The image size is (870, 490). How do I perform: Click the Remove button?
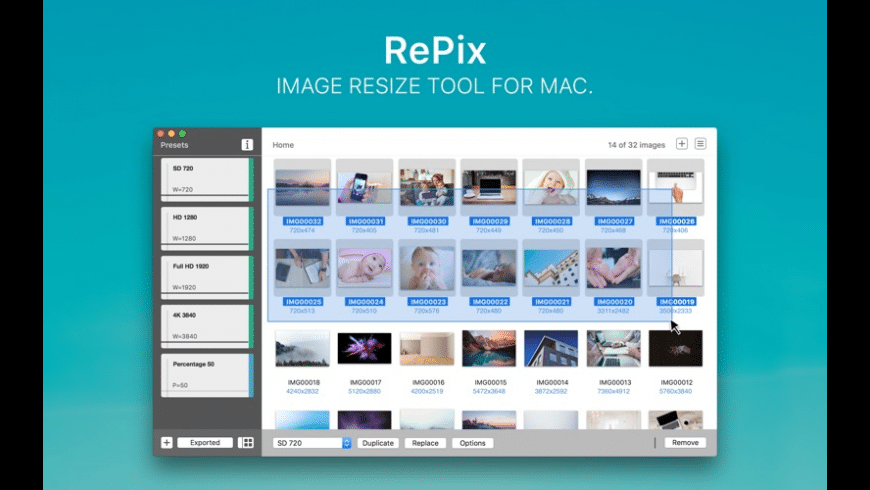click(685, 442)
